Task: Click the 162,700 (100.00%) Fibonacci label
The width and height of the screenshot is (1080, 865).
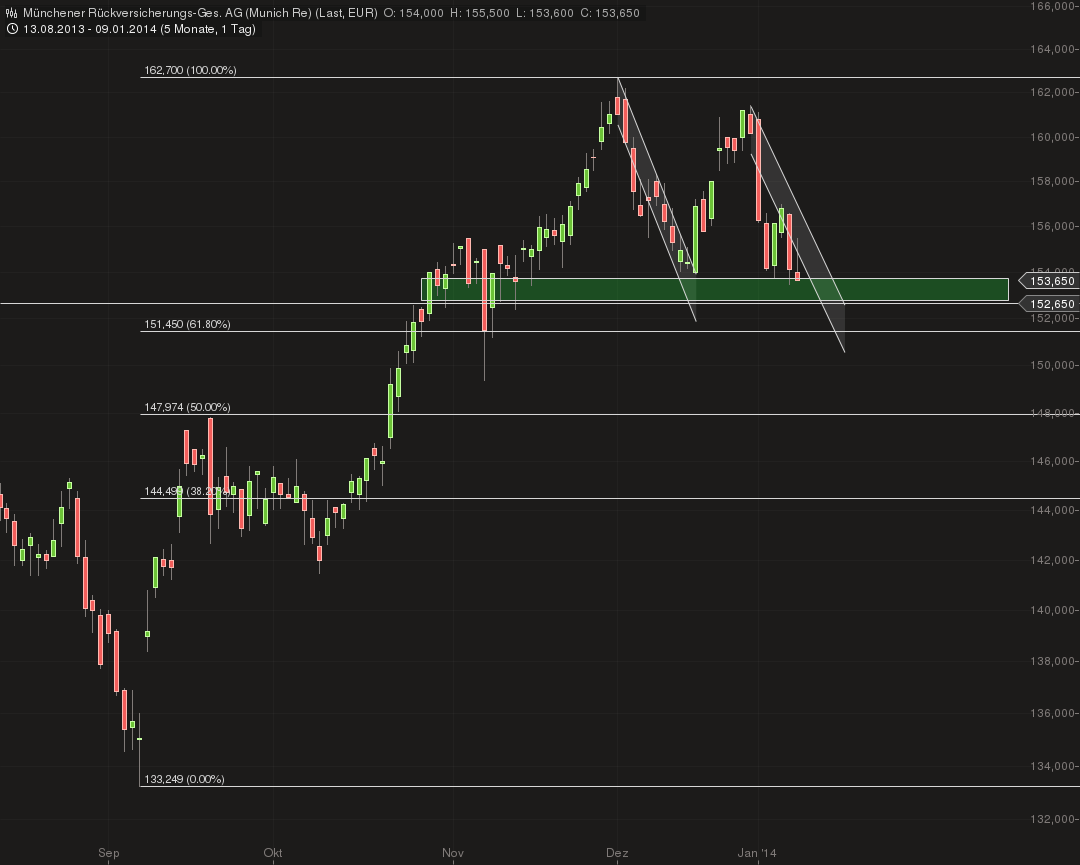Action: [190, 71]
